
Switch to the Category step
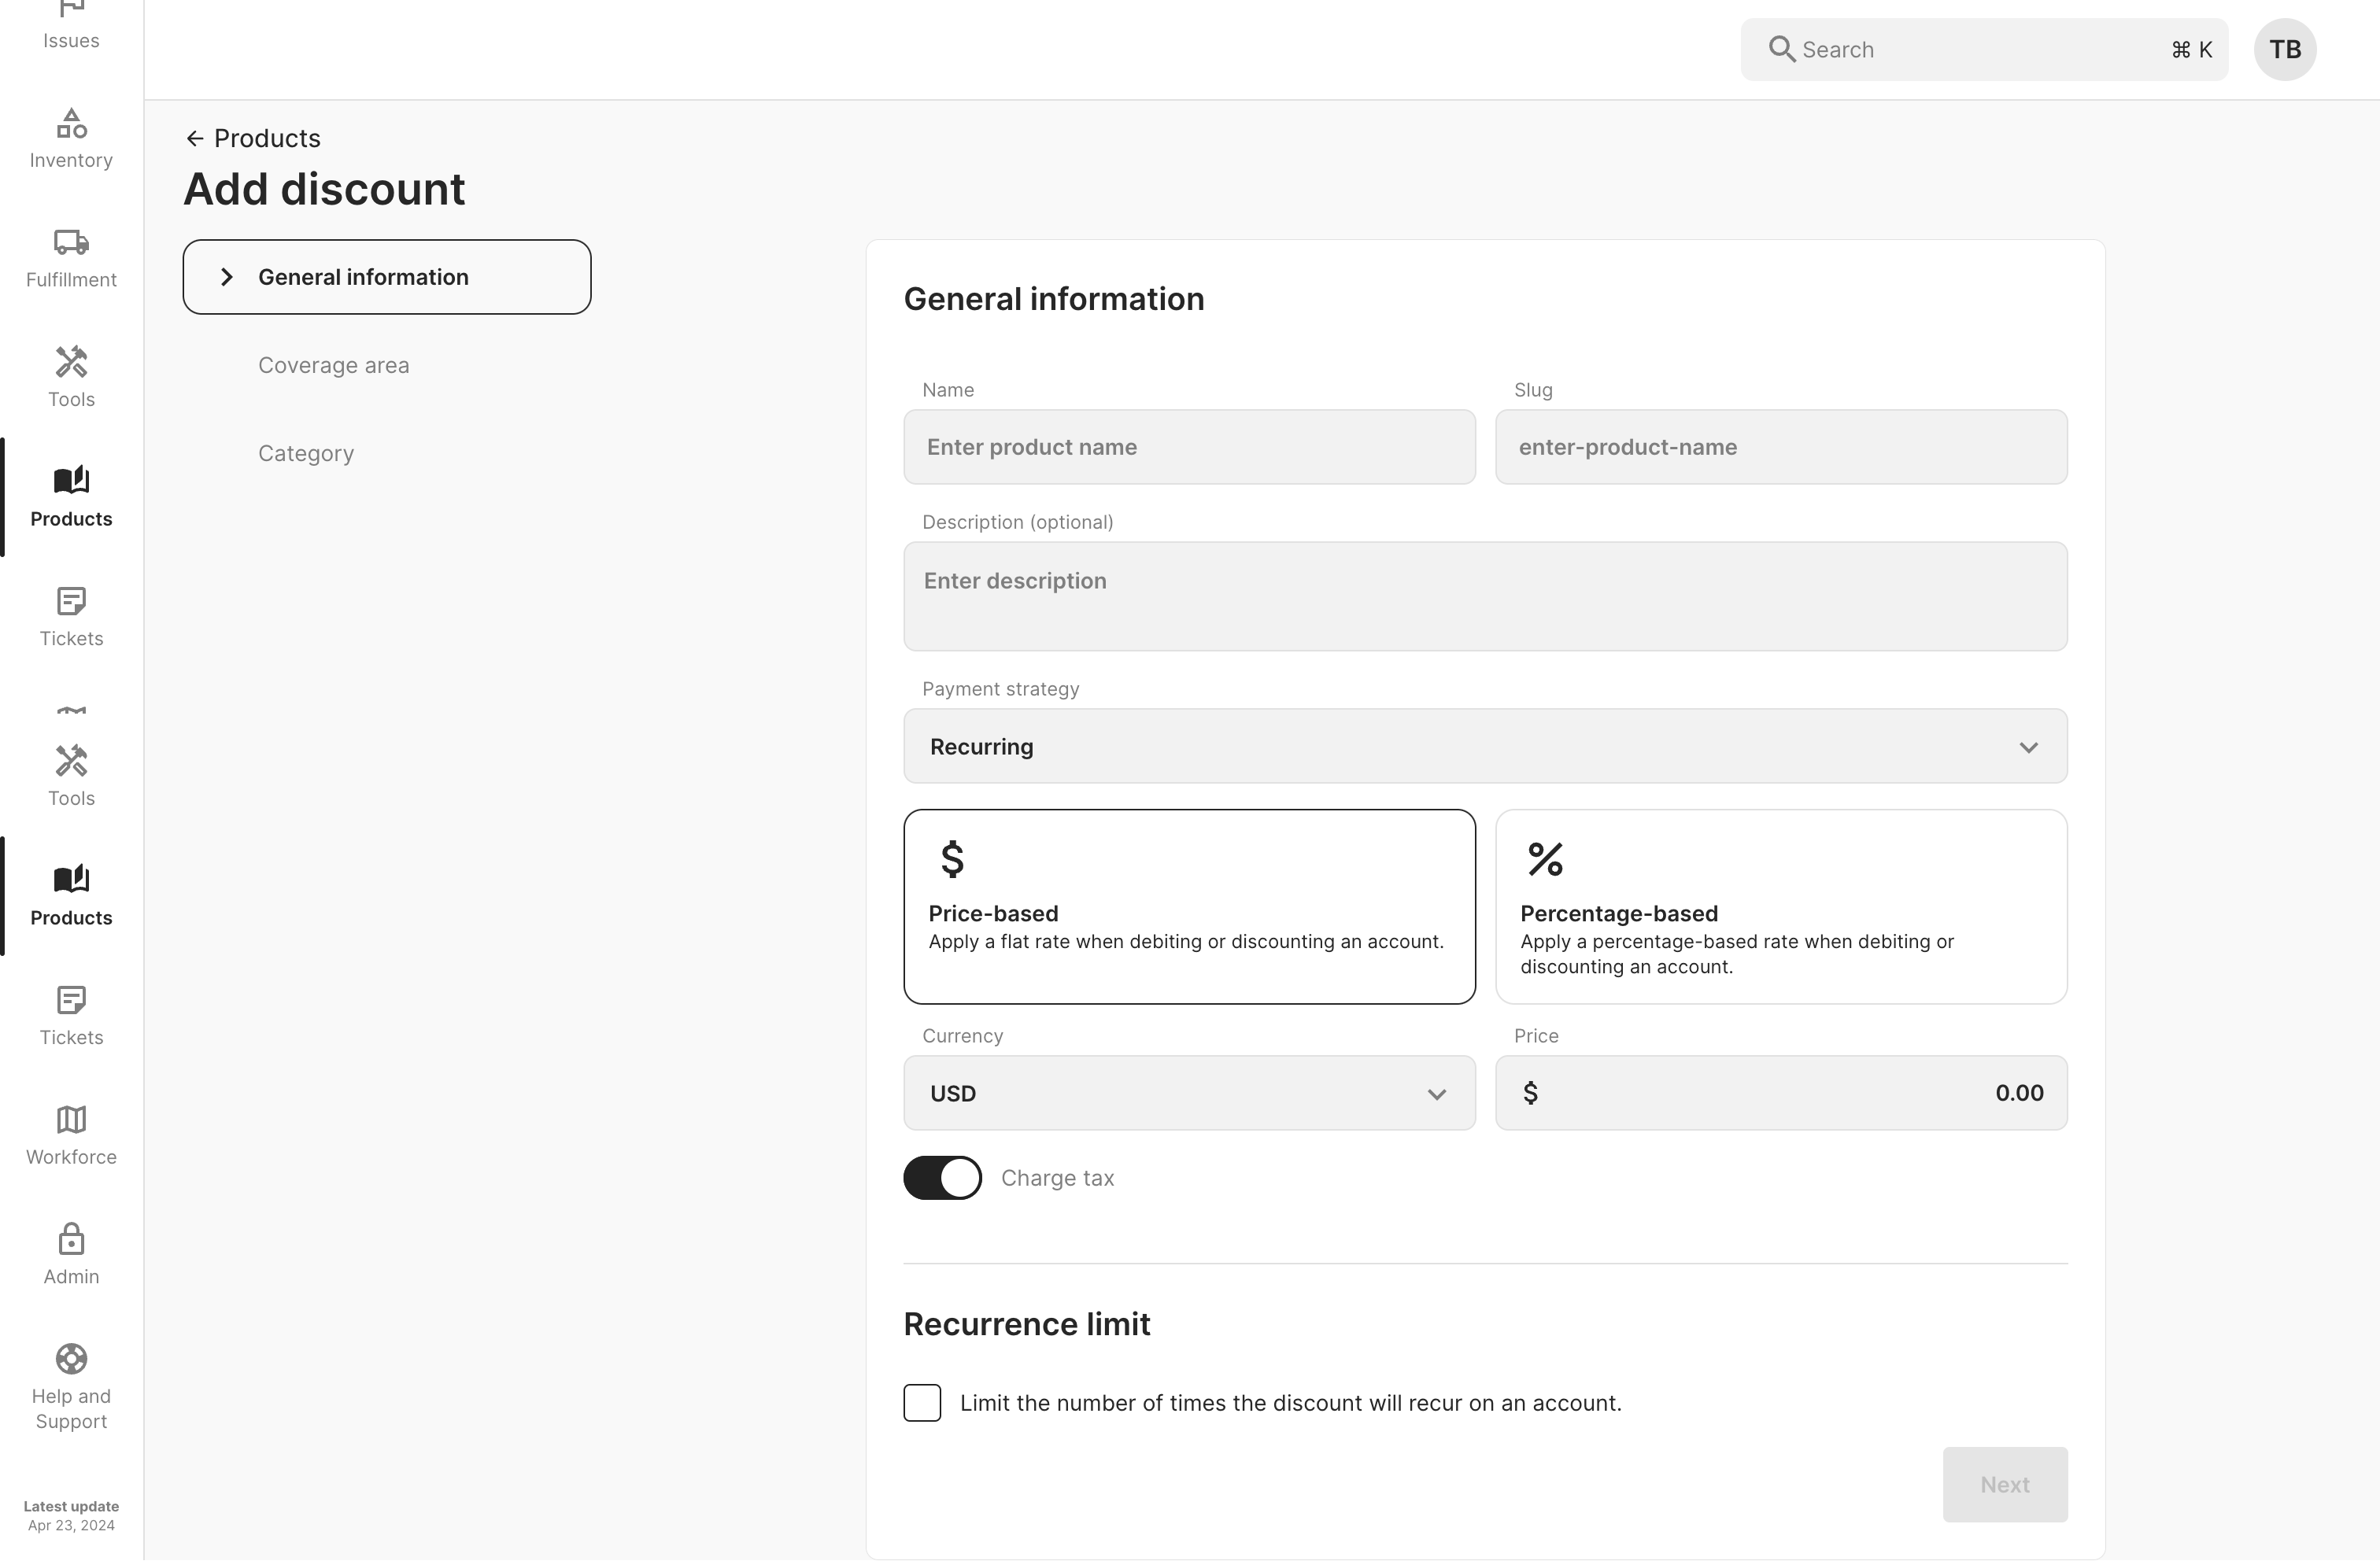click(306, 453)
